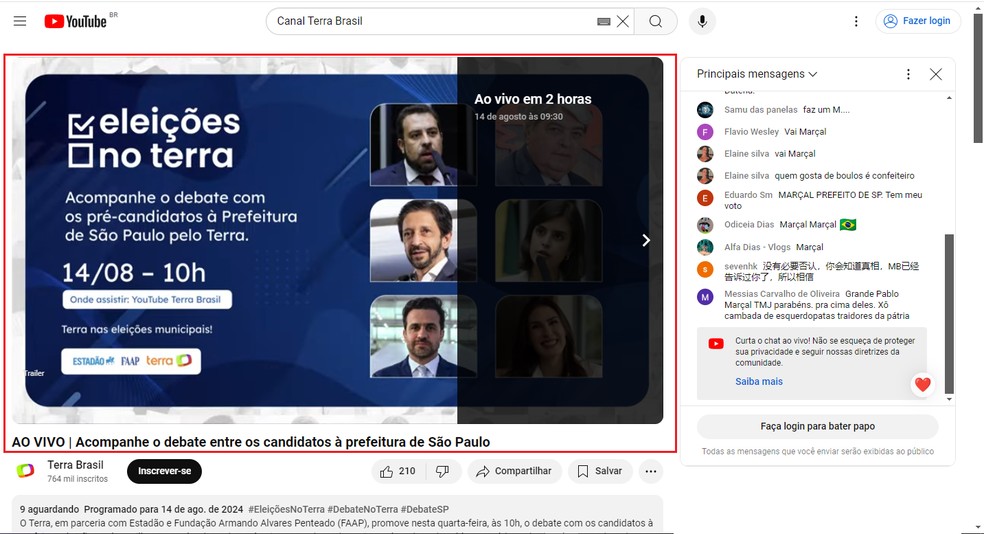
Task: Click the YouTube icon in chat notice
Action: [x=716, y=344]
